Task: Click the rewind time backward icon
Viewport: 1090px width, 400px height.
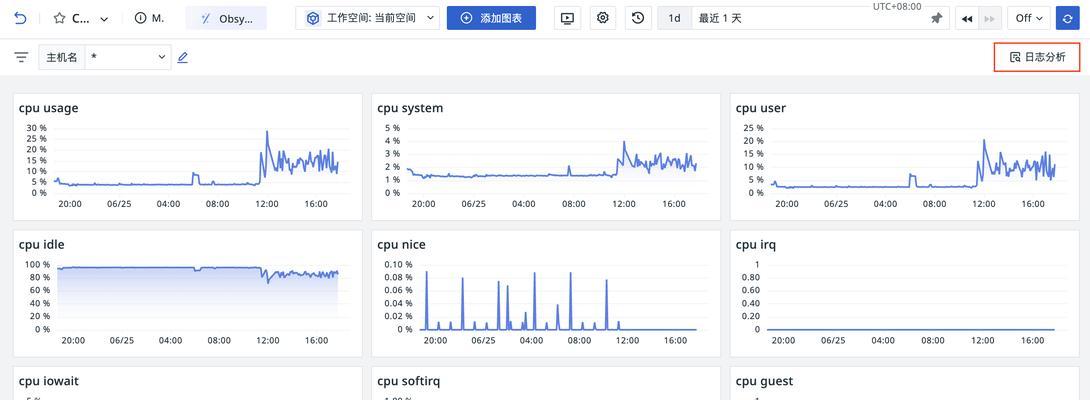Action: coord(967,18)
